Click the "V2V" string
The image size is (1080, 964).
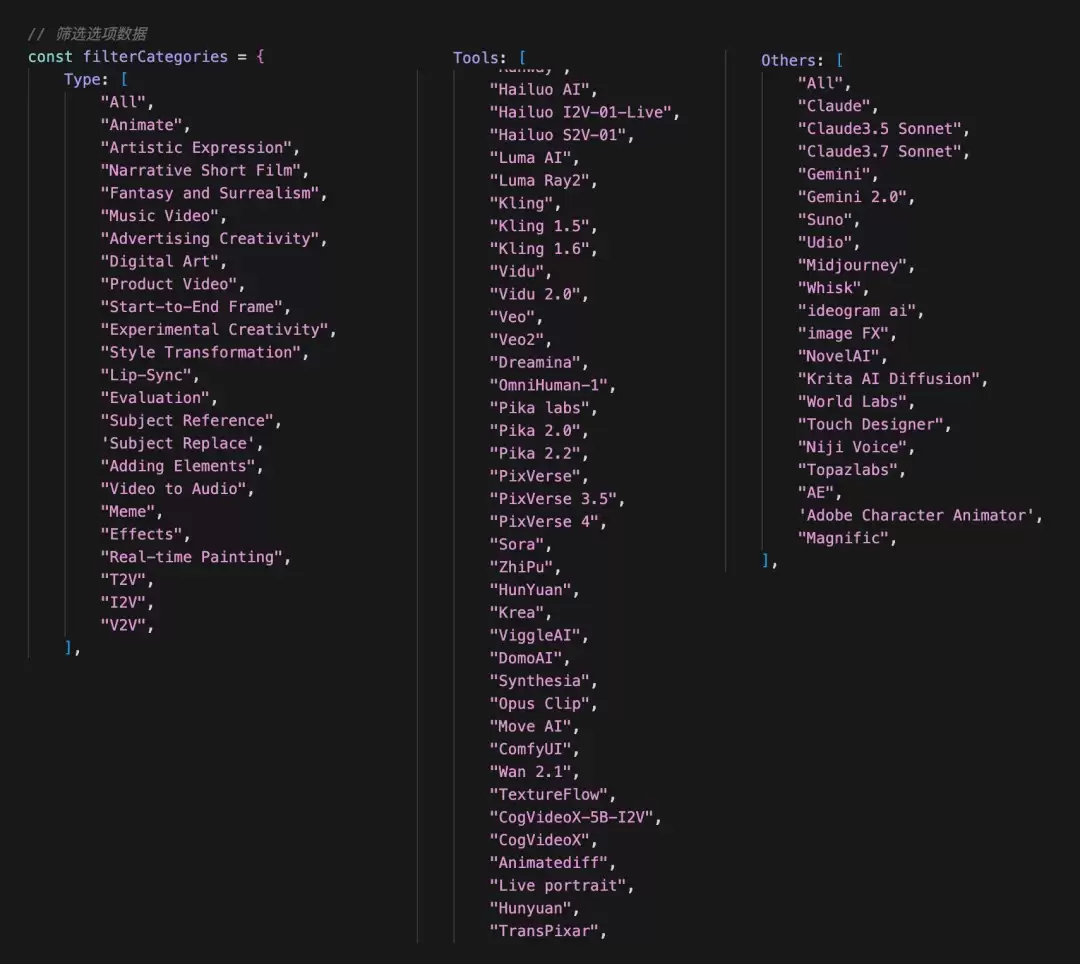tap(123, 625)
